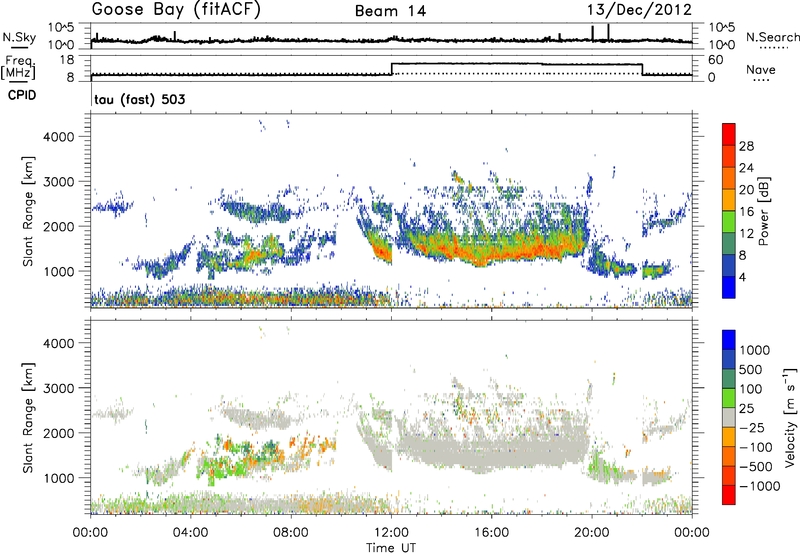Click the "18" tick on frequency axis
Image resolution: width=800 pixels, height=554 pixels.
67,60
